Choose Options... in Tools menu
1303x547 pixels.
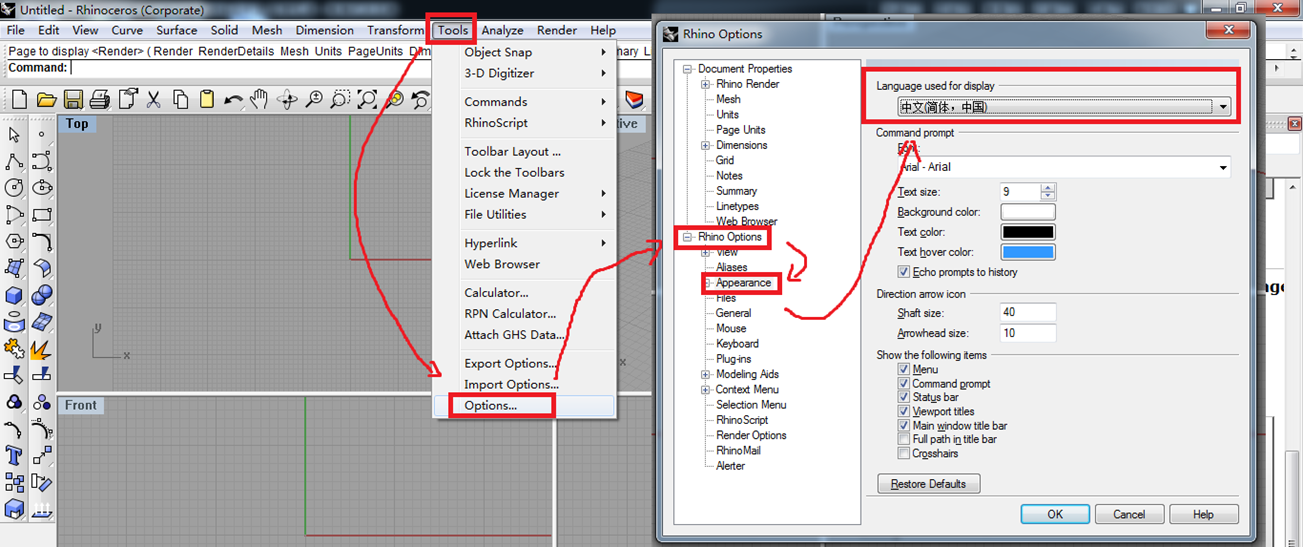click(490, 406)
